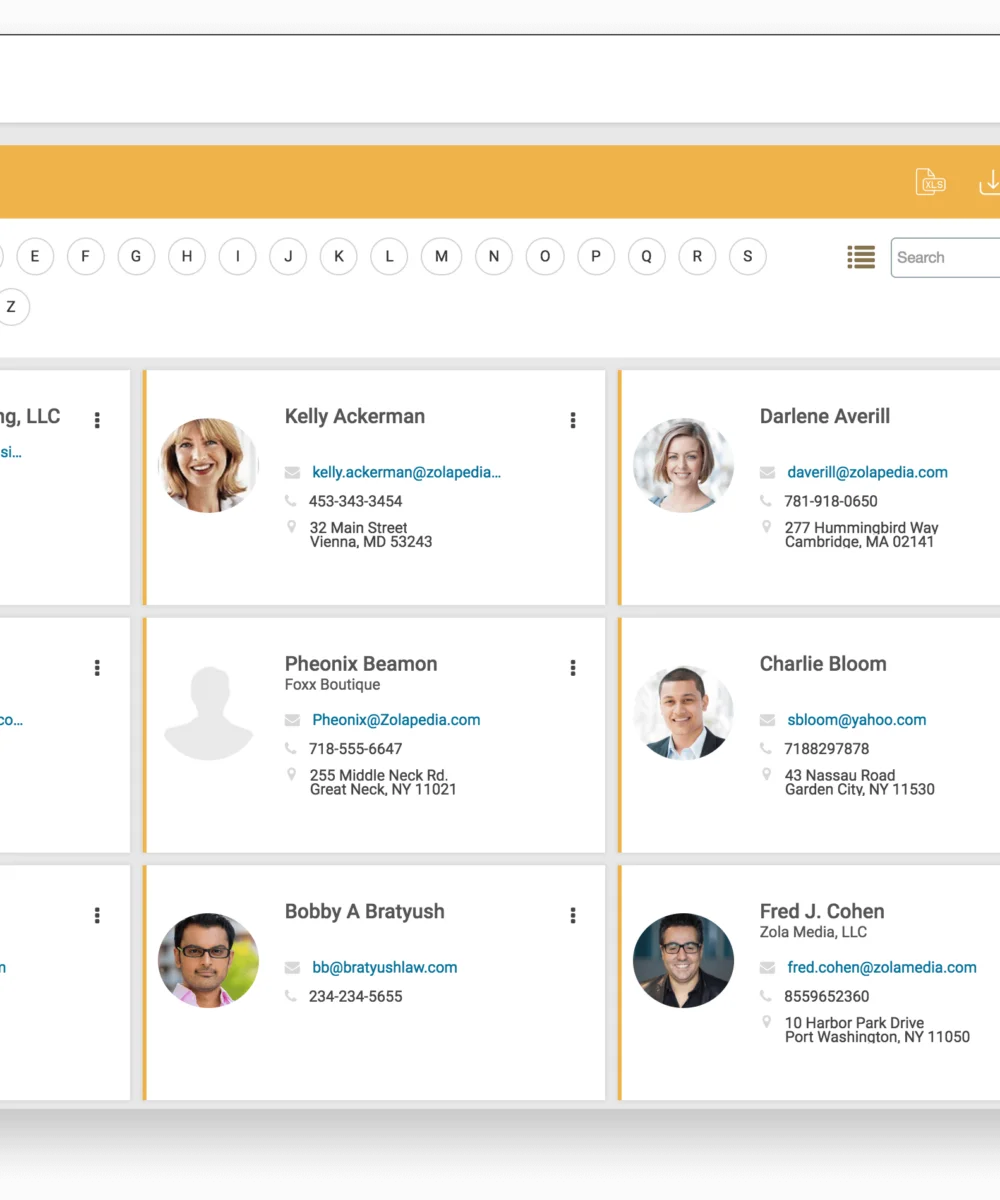Export contacts with the XLS icon
The width and height of the screenshot is (1000, 1200).
point(930,182)
